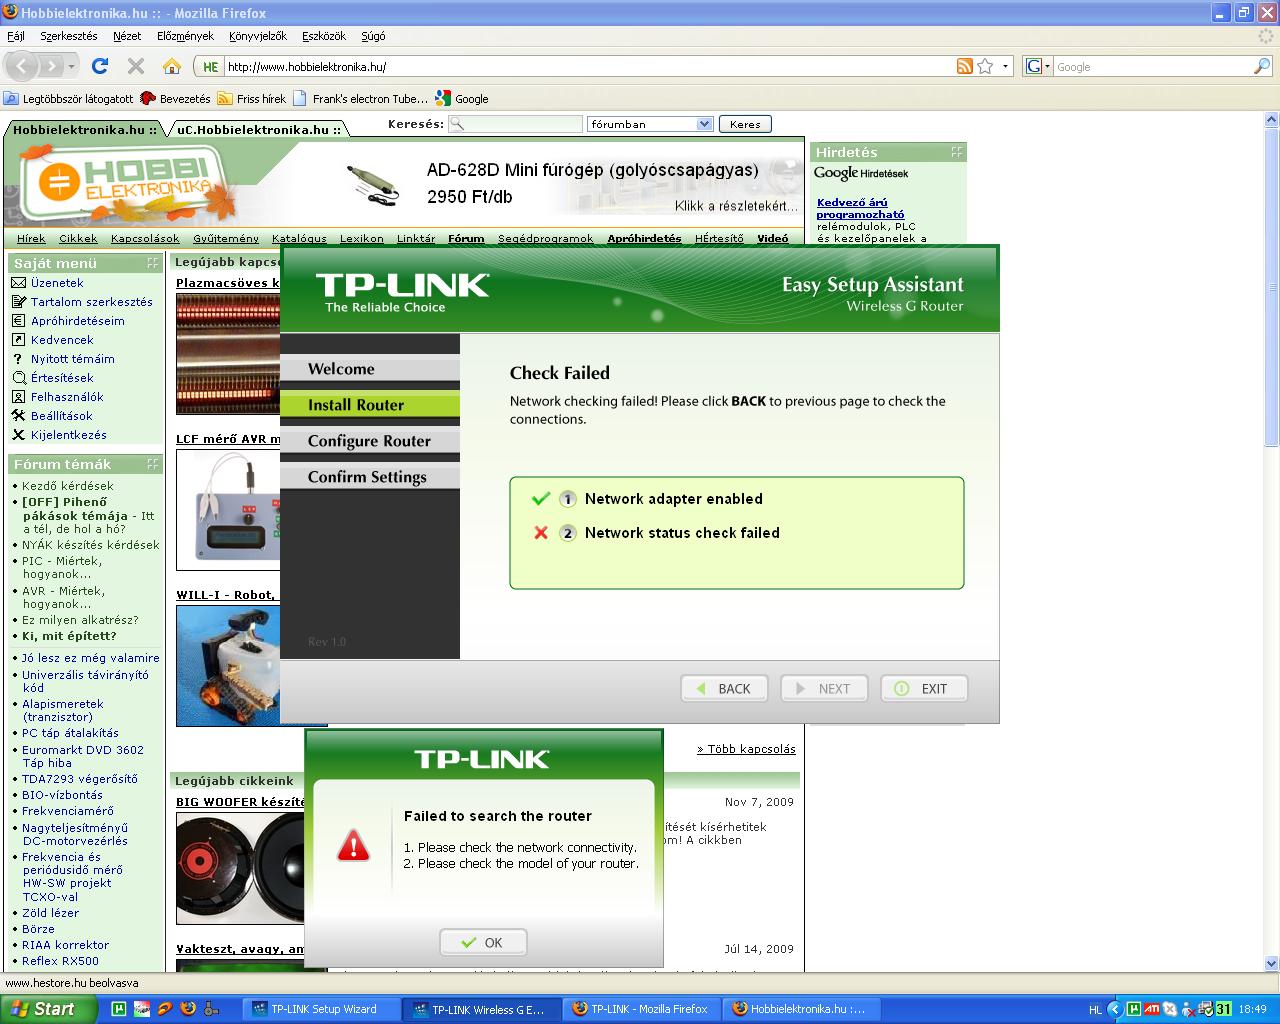Open the Zöld lézer forum topic
Viewport: 1280px width, 1024px height.
pos(50,913)
